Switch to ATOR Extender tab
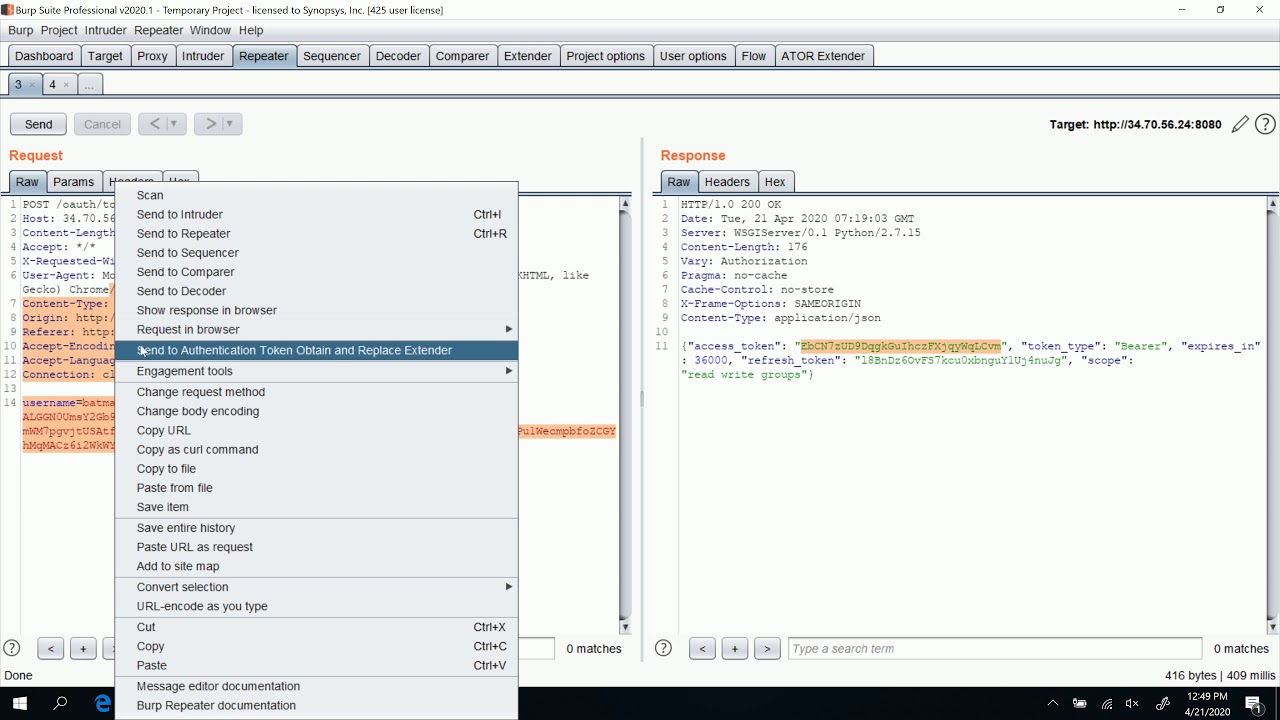The image size is (1280, 720). pos(823,56)
